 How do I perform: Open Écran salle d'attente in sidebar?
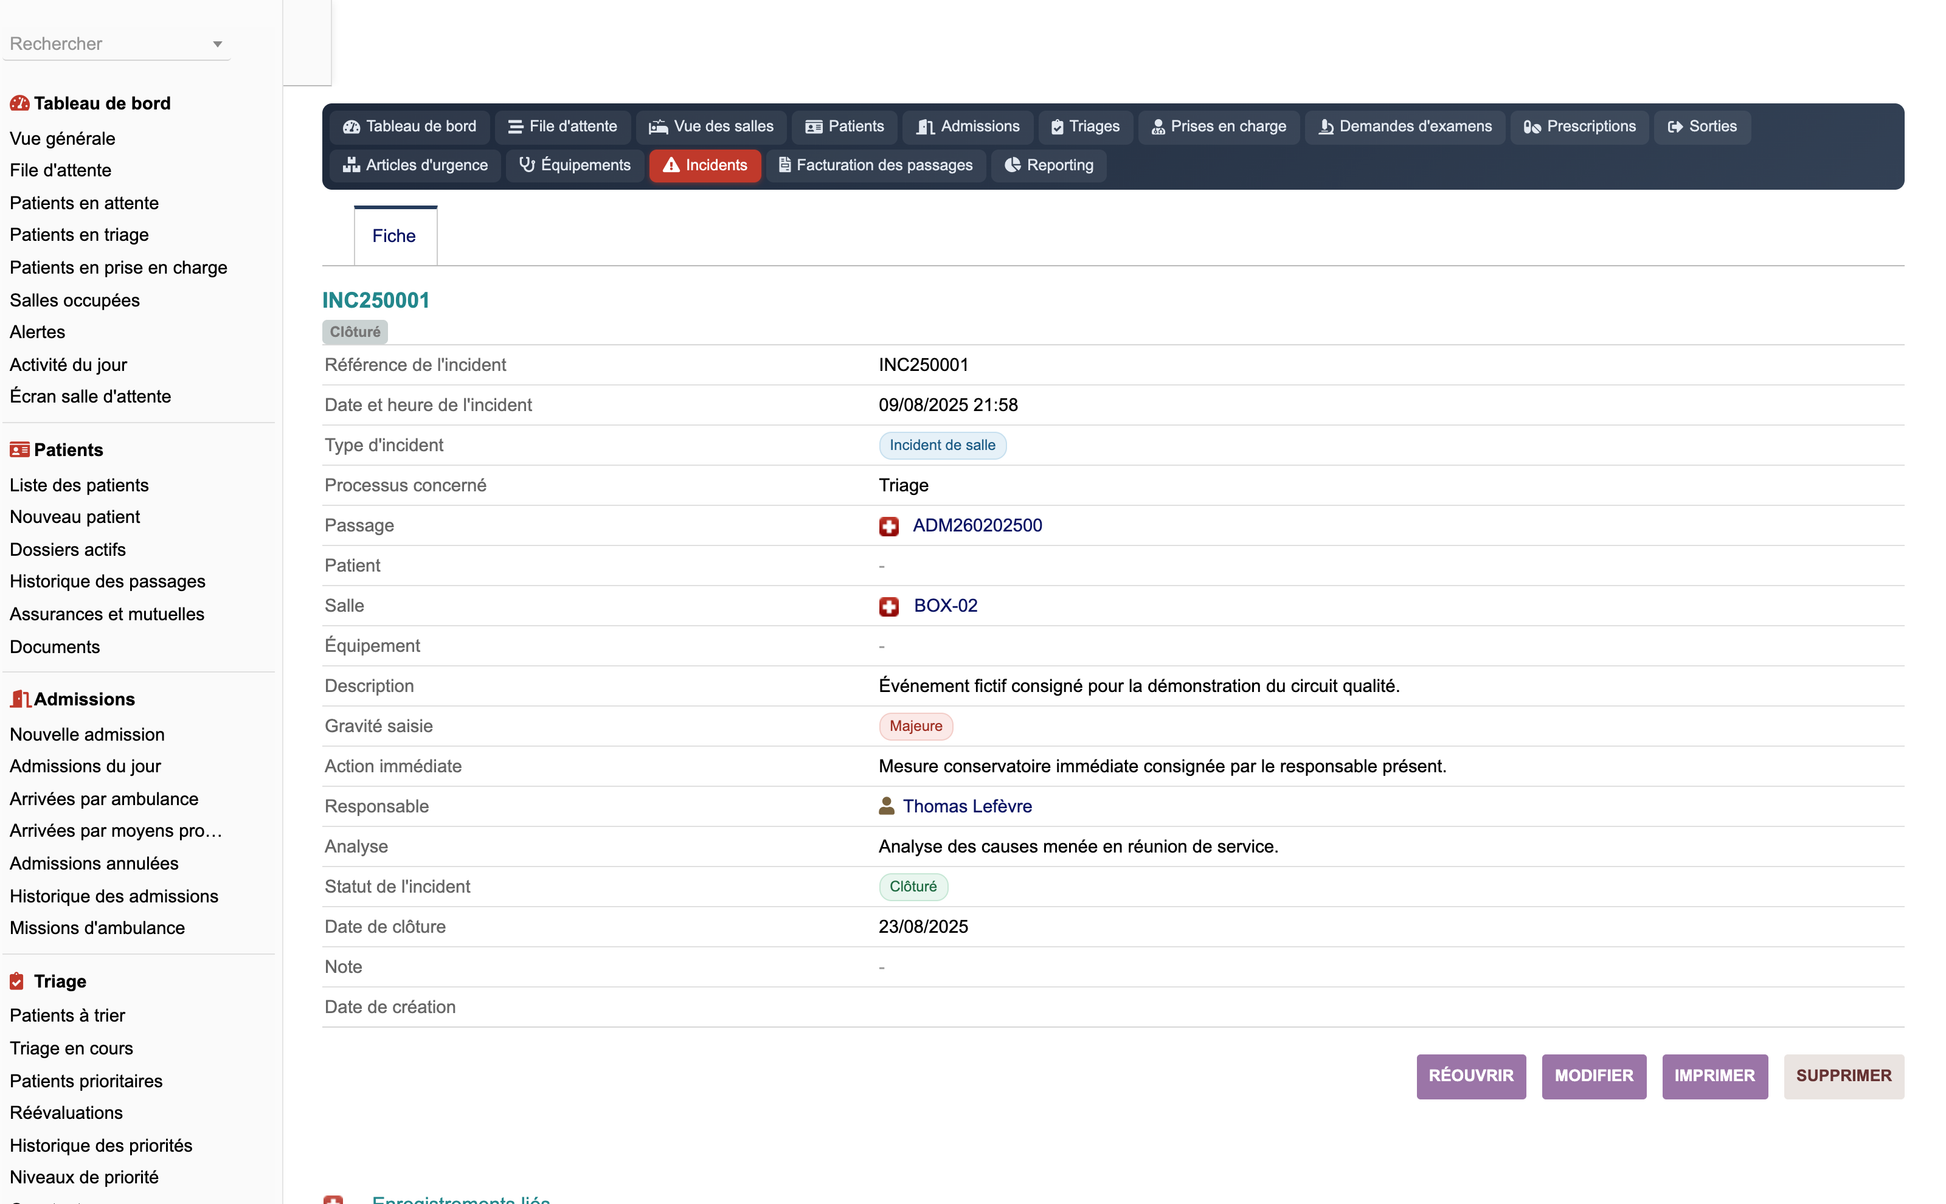90,397
